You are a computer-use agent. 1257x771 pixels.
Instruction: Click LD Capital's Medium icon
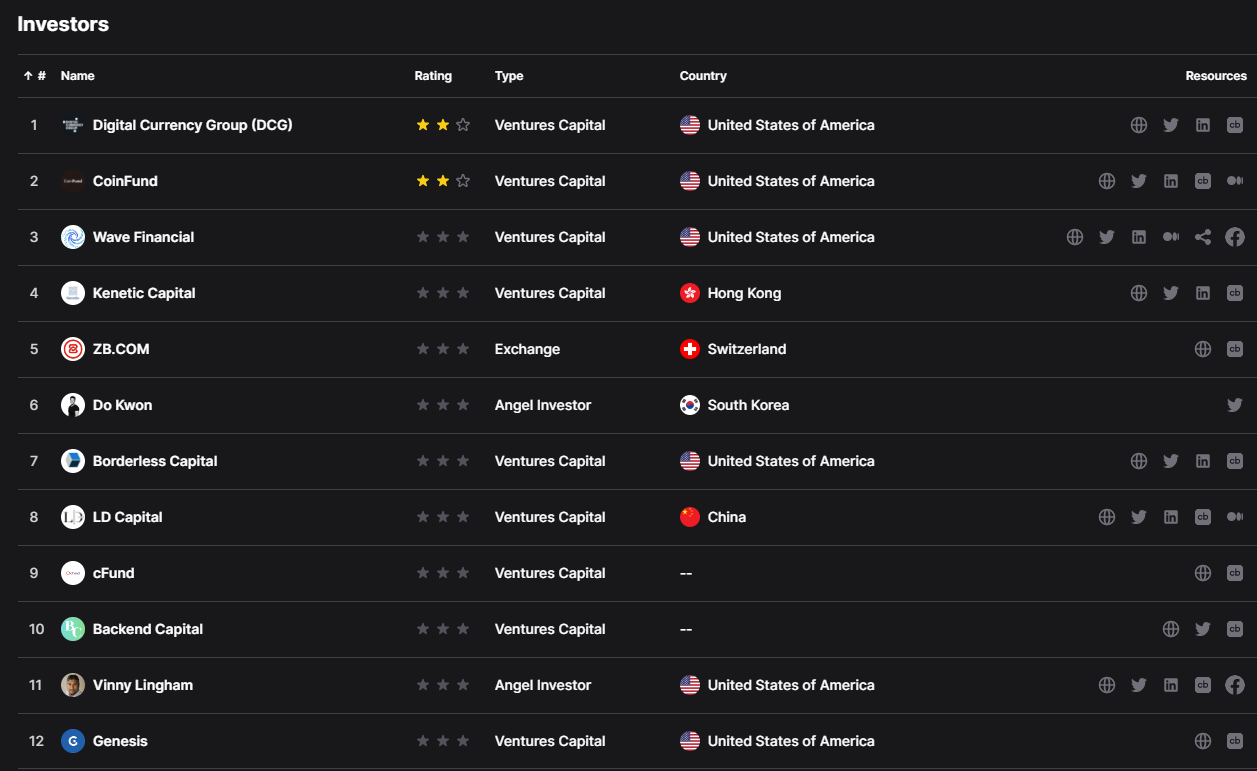1235,517
